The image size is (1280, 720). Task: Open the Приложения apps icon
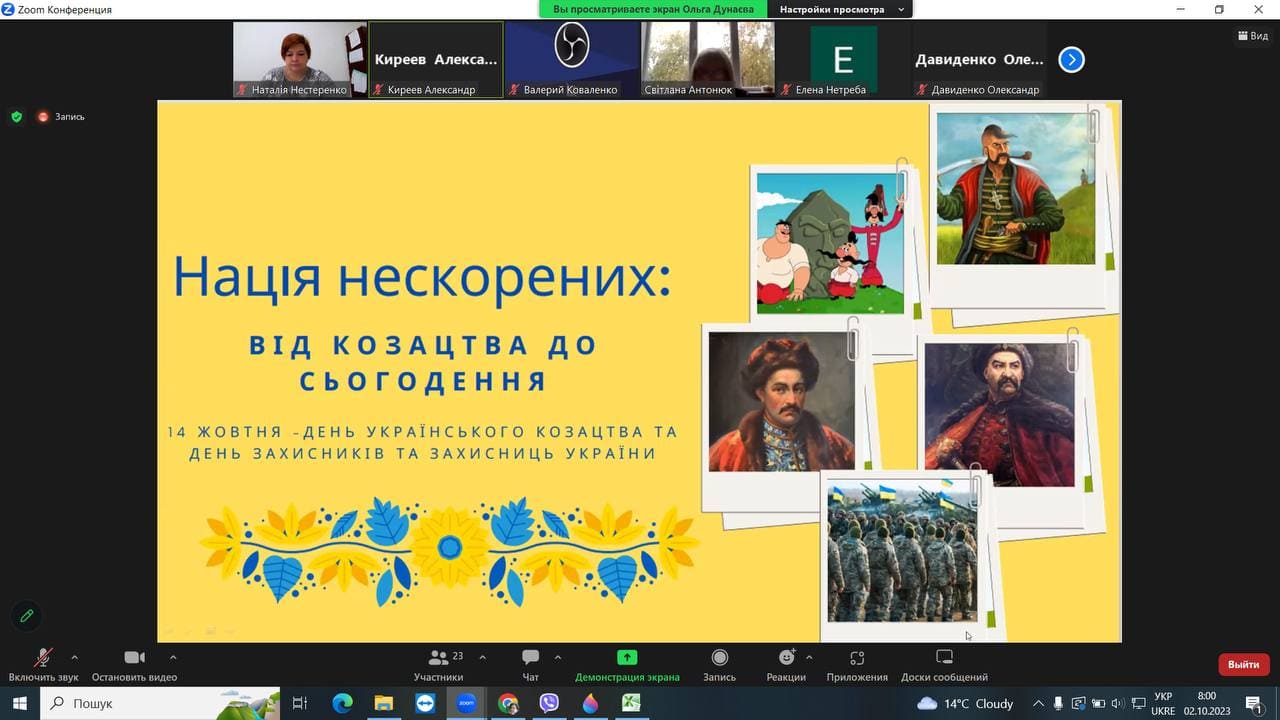point(857,658)
